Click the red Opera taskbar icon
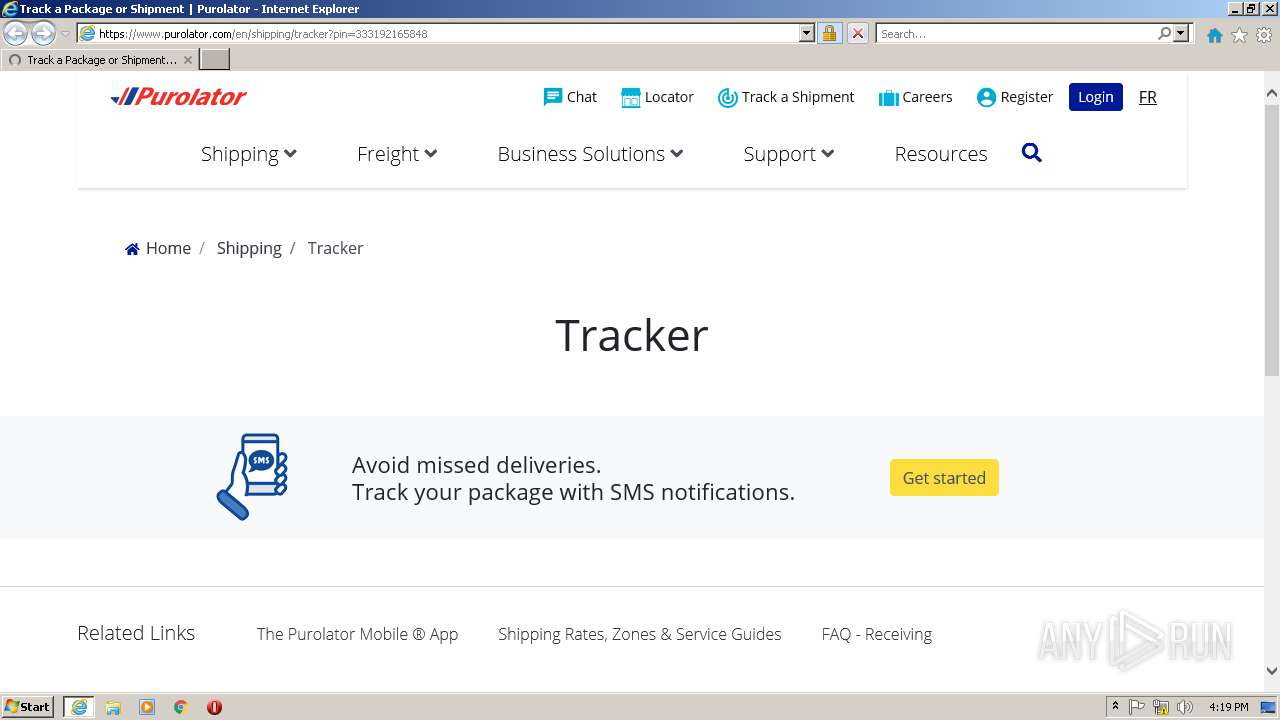The image size is (1280, 720). pos(214,707)
